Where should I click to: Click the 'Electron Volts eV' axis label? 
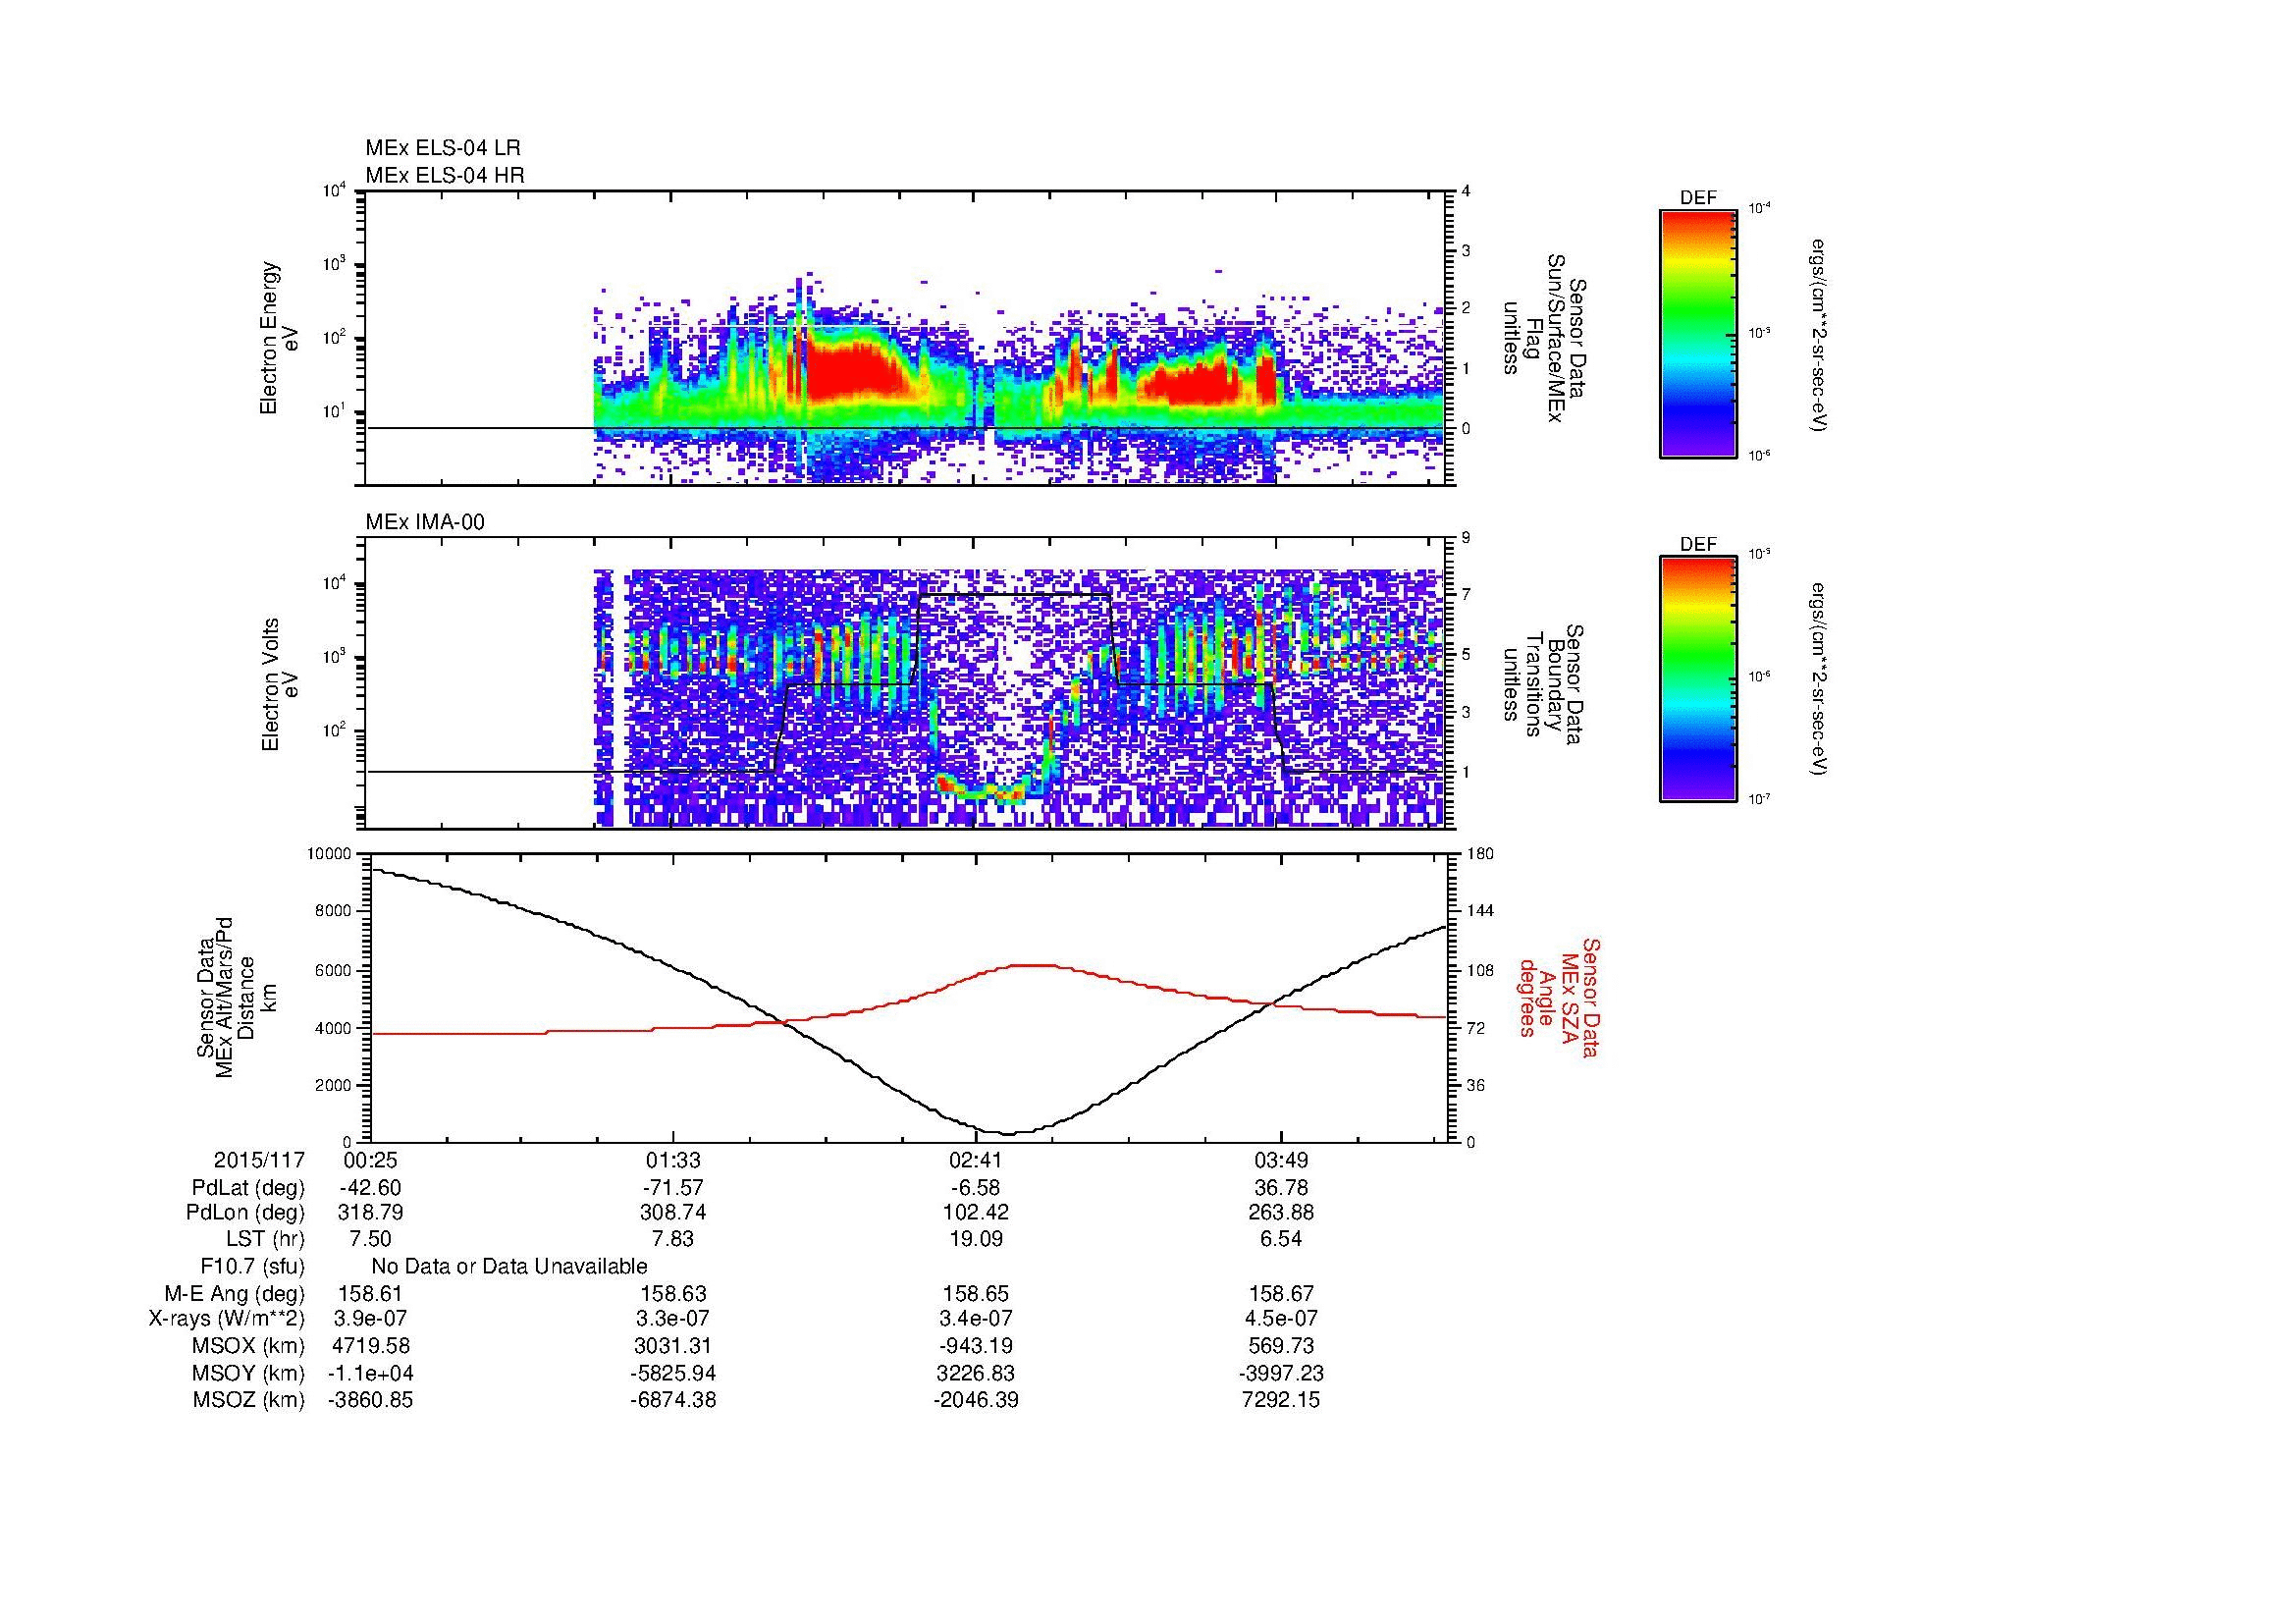(x=279, y=685)
